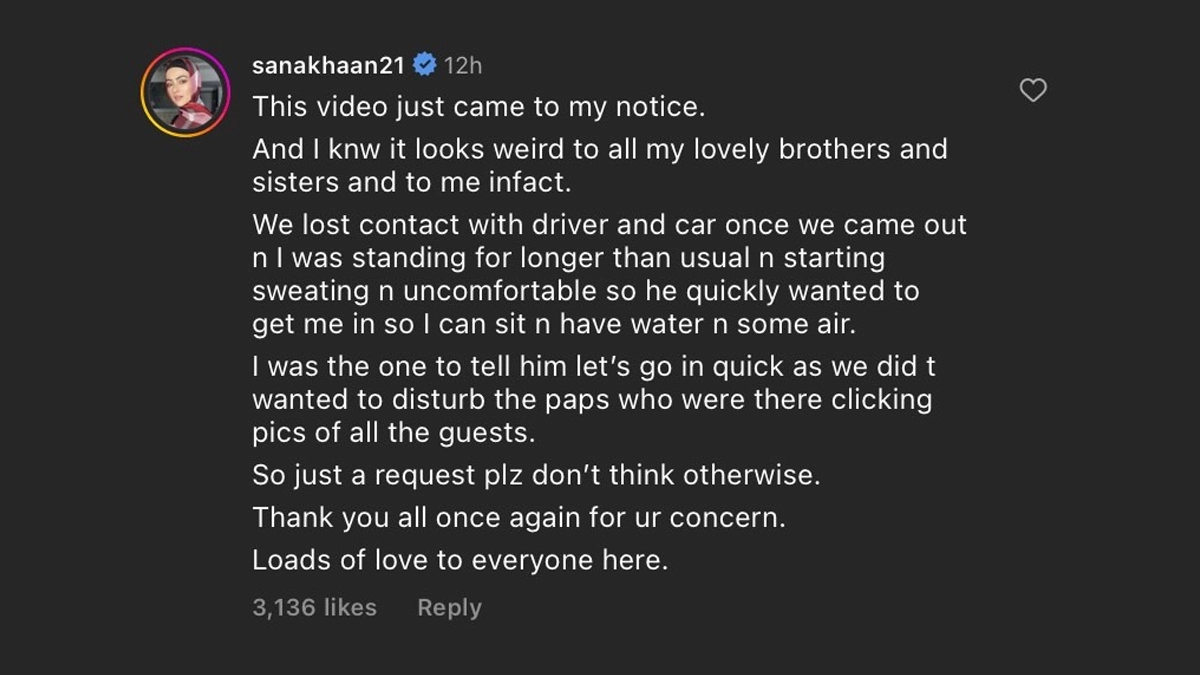Screen dimensions: 1200x675
Task: Click the line "Thank you all once again for ur concern."
Action: (519, 518)
